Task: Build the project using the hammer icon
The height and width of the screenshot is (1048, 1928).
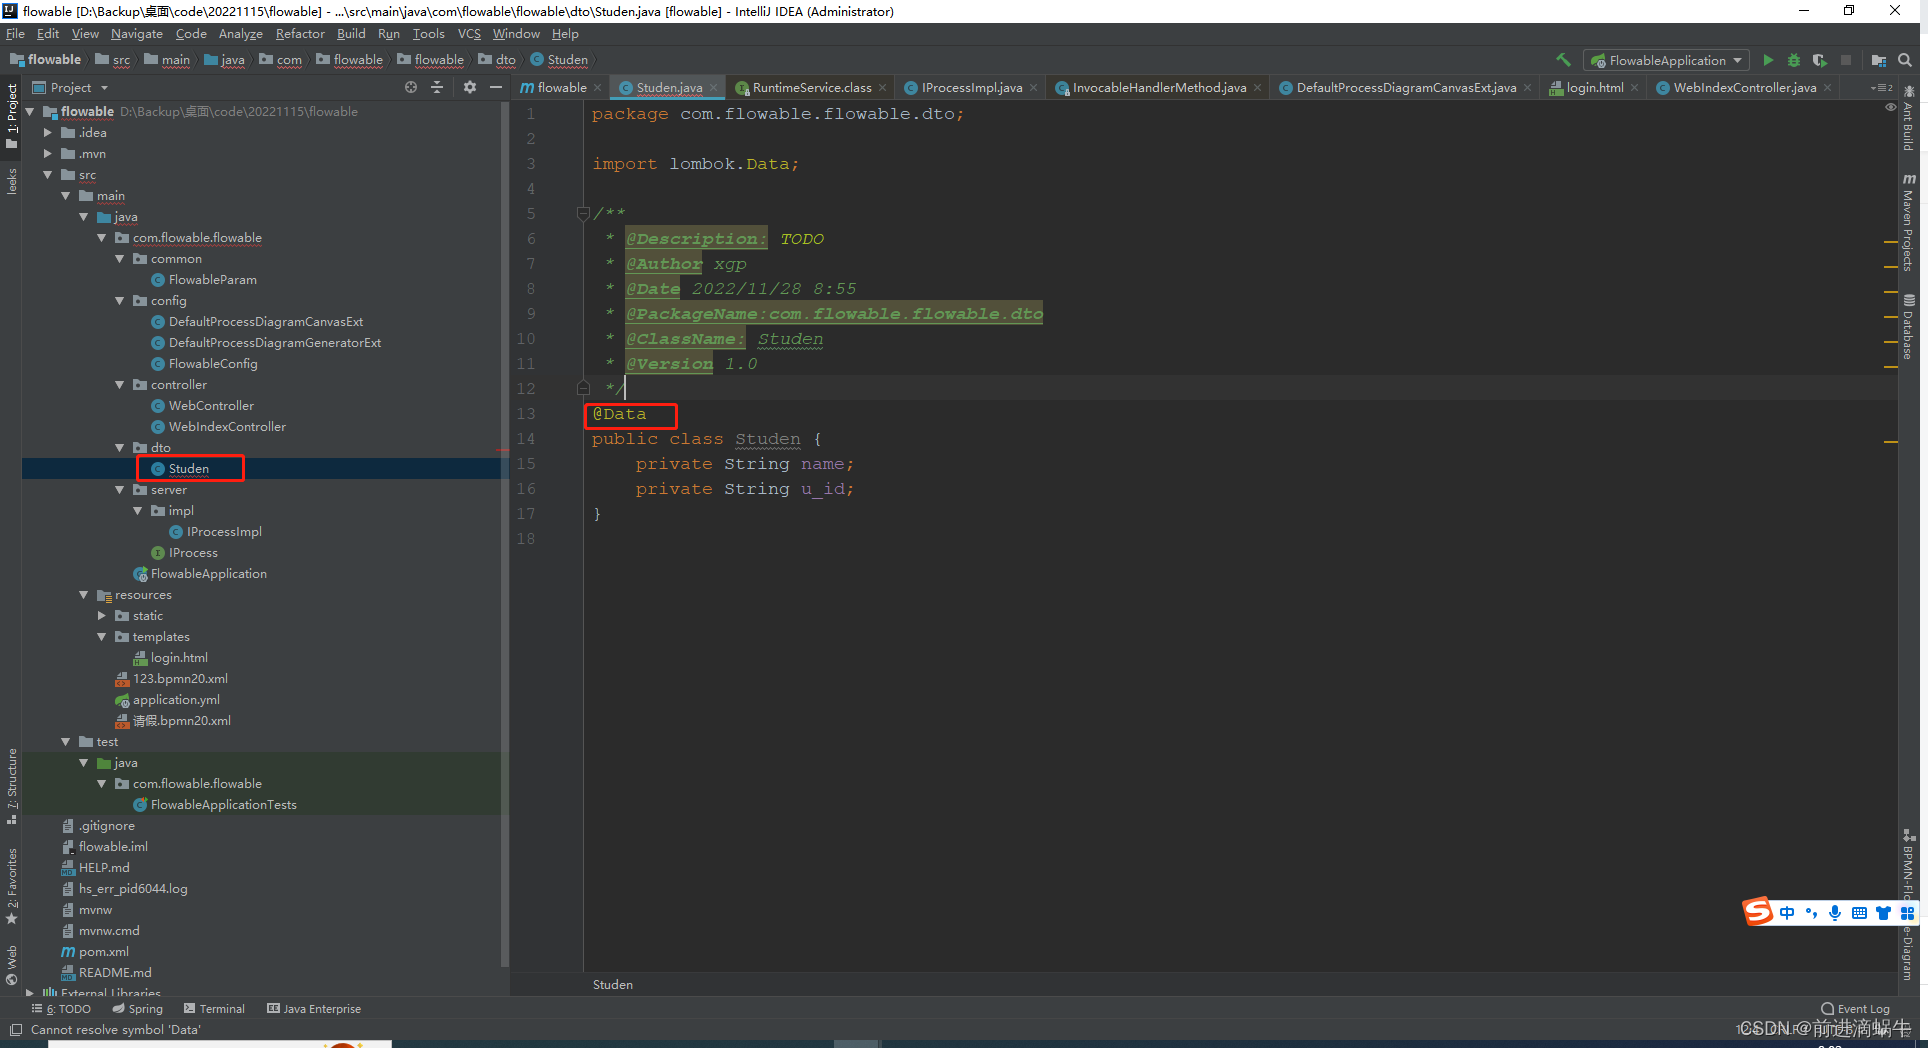Action: (1563, 60)
